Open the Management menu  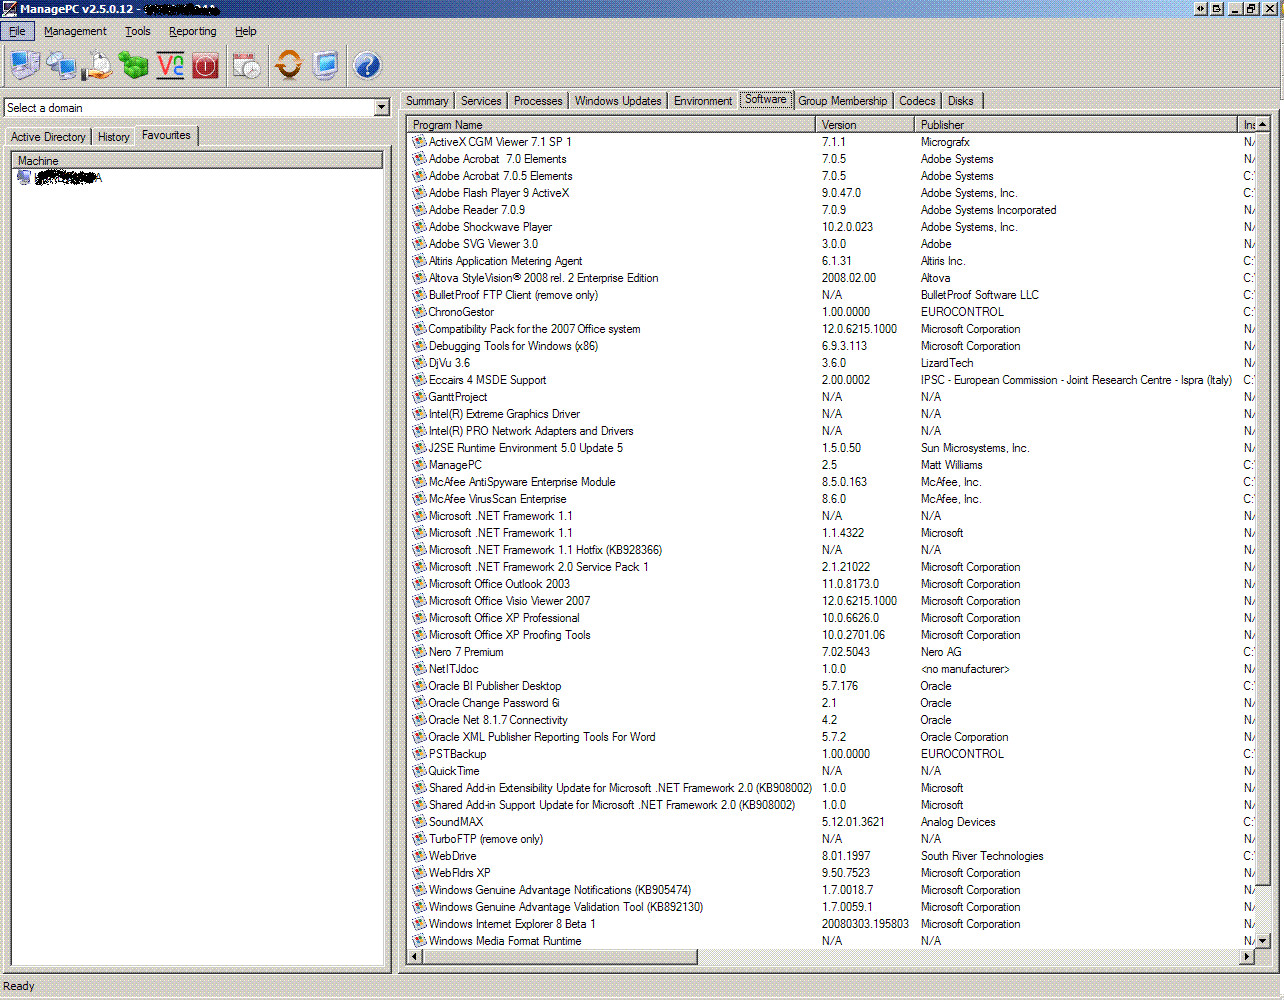[x=75, y=31]
